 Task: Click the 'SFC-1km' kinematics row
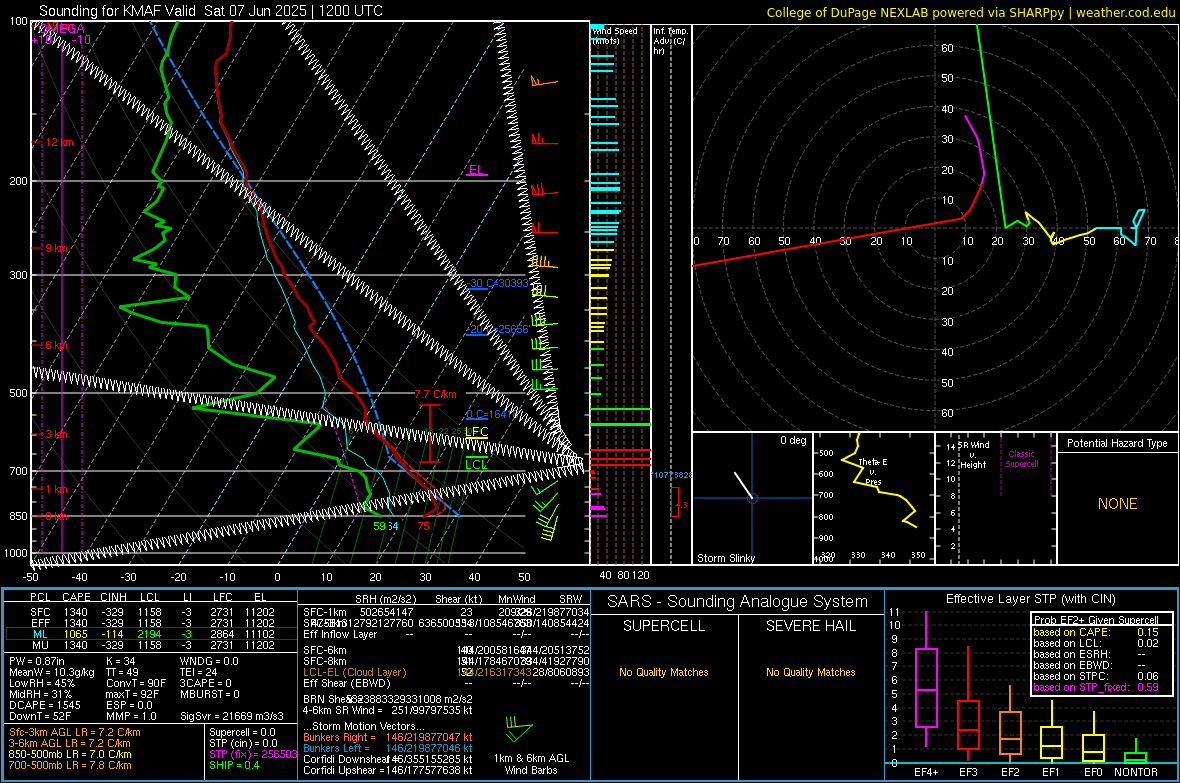[446, 612]
